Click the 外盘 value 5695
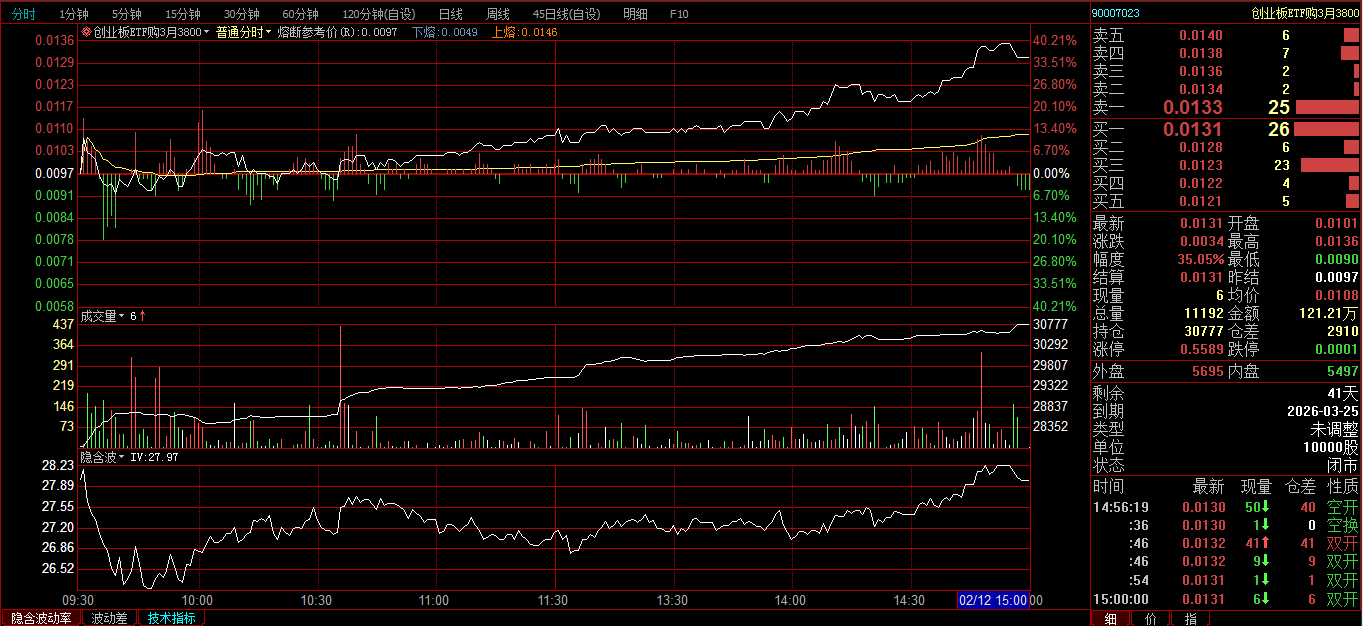The height and width of the screenshot is (626, 1363). (1207, 371)
